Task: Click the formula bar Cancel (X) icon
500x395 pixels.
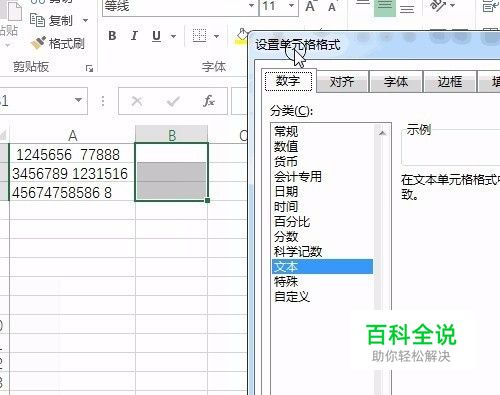Action: click(137, 101)
